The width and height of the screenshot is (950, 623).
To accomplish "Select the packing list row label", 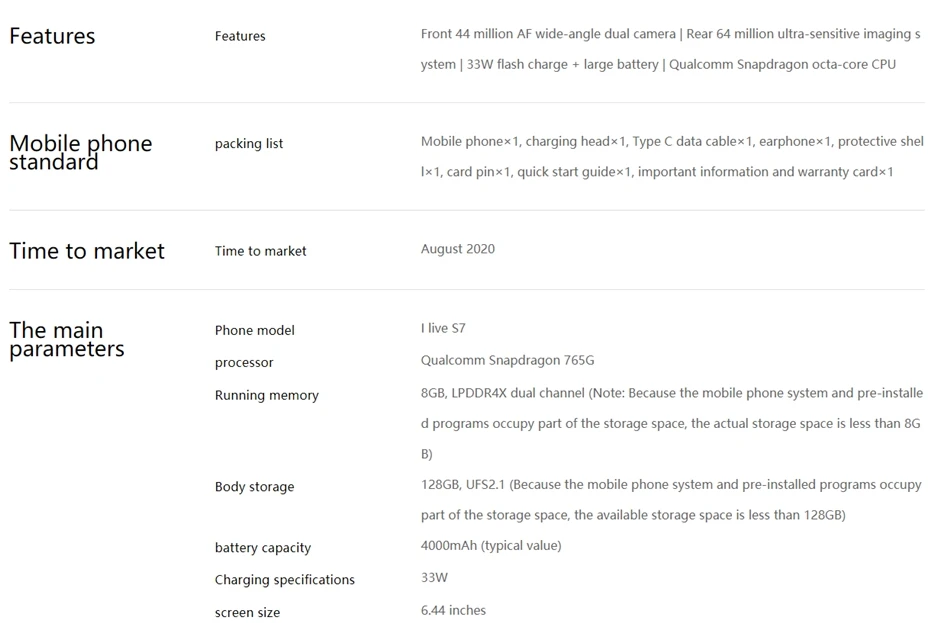I will pos(249,144).
